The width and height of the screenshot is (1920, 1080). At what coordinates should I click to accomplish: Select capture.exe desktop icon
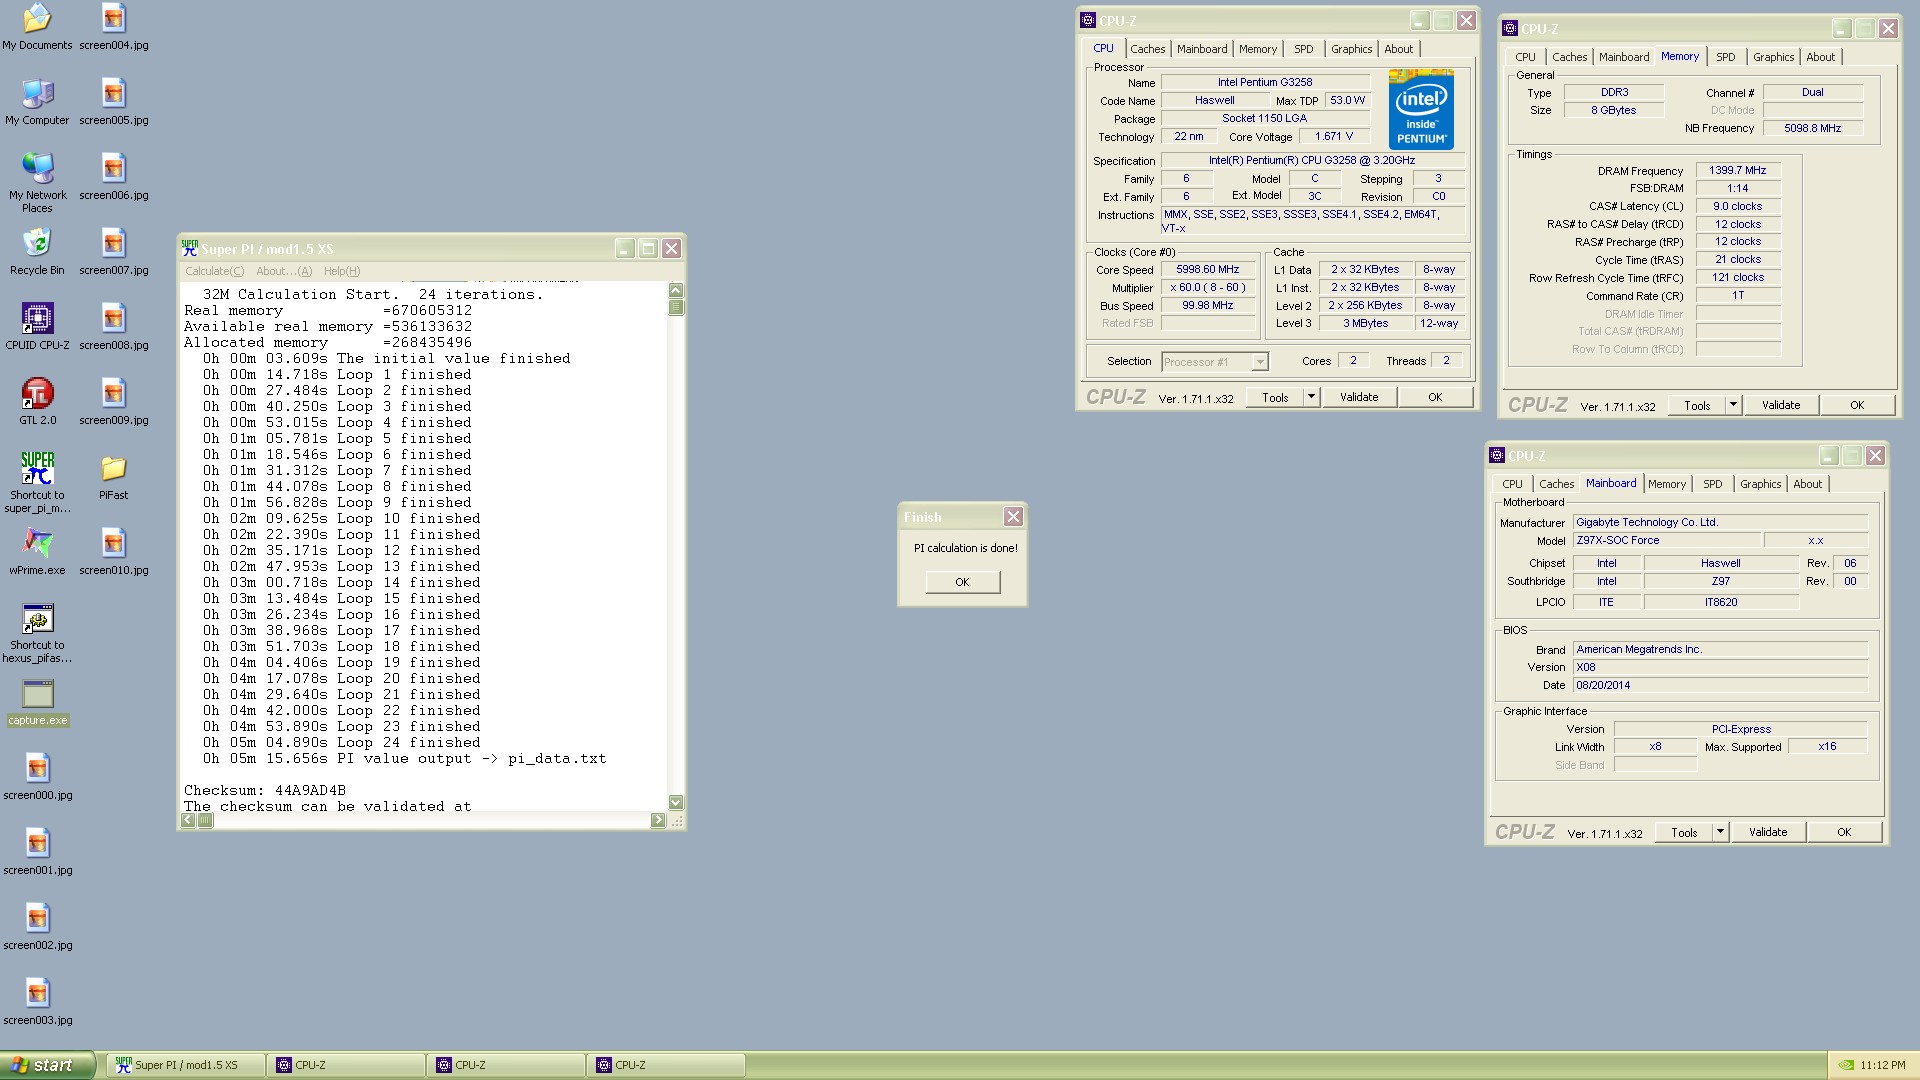coord(38,703)
